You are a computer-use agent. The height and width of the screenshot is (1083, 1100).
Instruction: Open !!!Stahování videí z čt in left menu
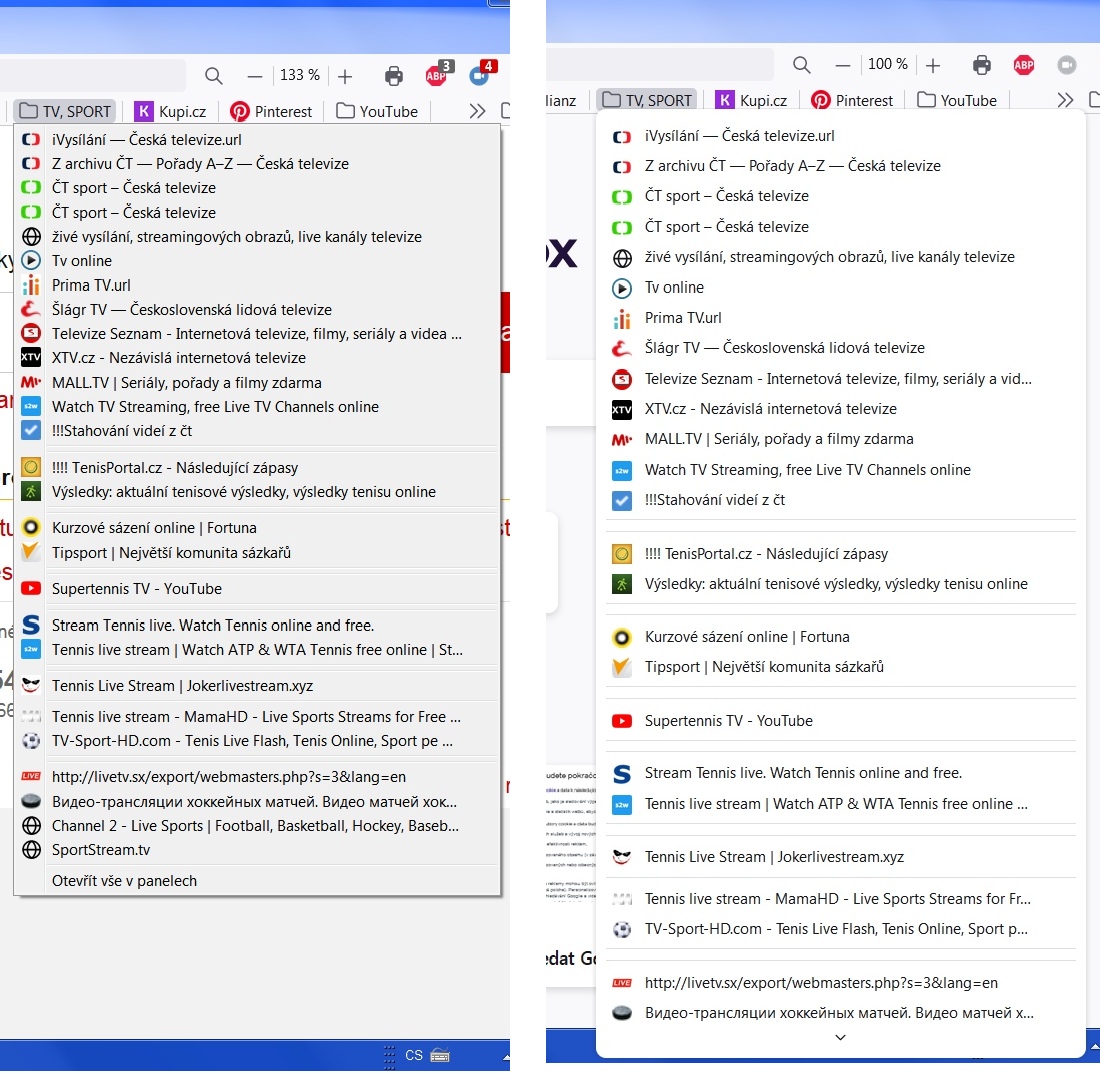coord(257,431)
